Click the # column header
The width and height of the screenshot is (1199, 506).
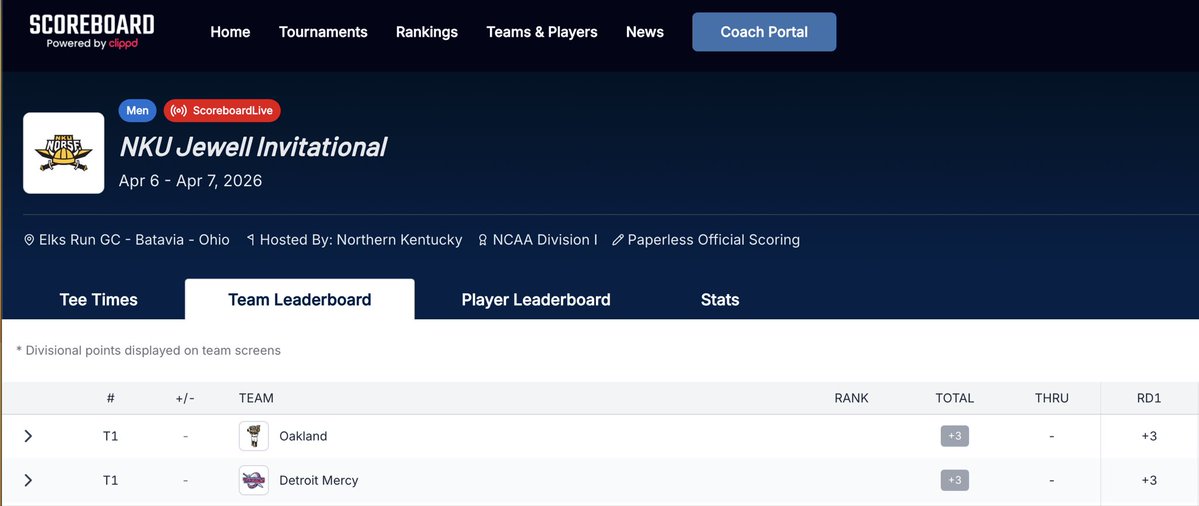point(111,398)
